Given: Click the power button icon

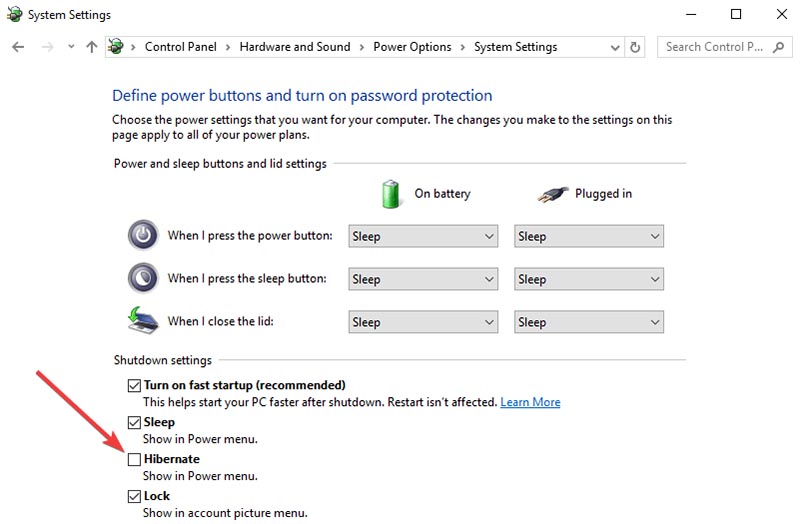Looking at the screenshot, I should [x=143, y=236].
